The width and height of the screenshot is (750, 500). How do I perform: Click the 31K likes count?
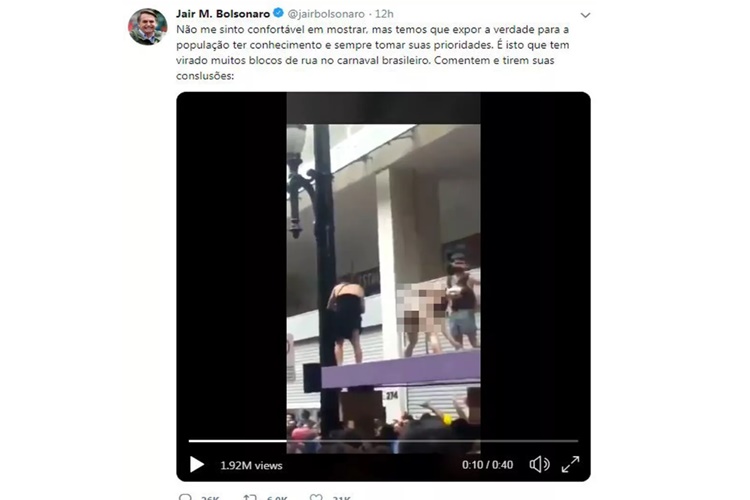(x=342, y=498)
